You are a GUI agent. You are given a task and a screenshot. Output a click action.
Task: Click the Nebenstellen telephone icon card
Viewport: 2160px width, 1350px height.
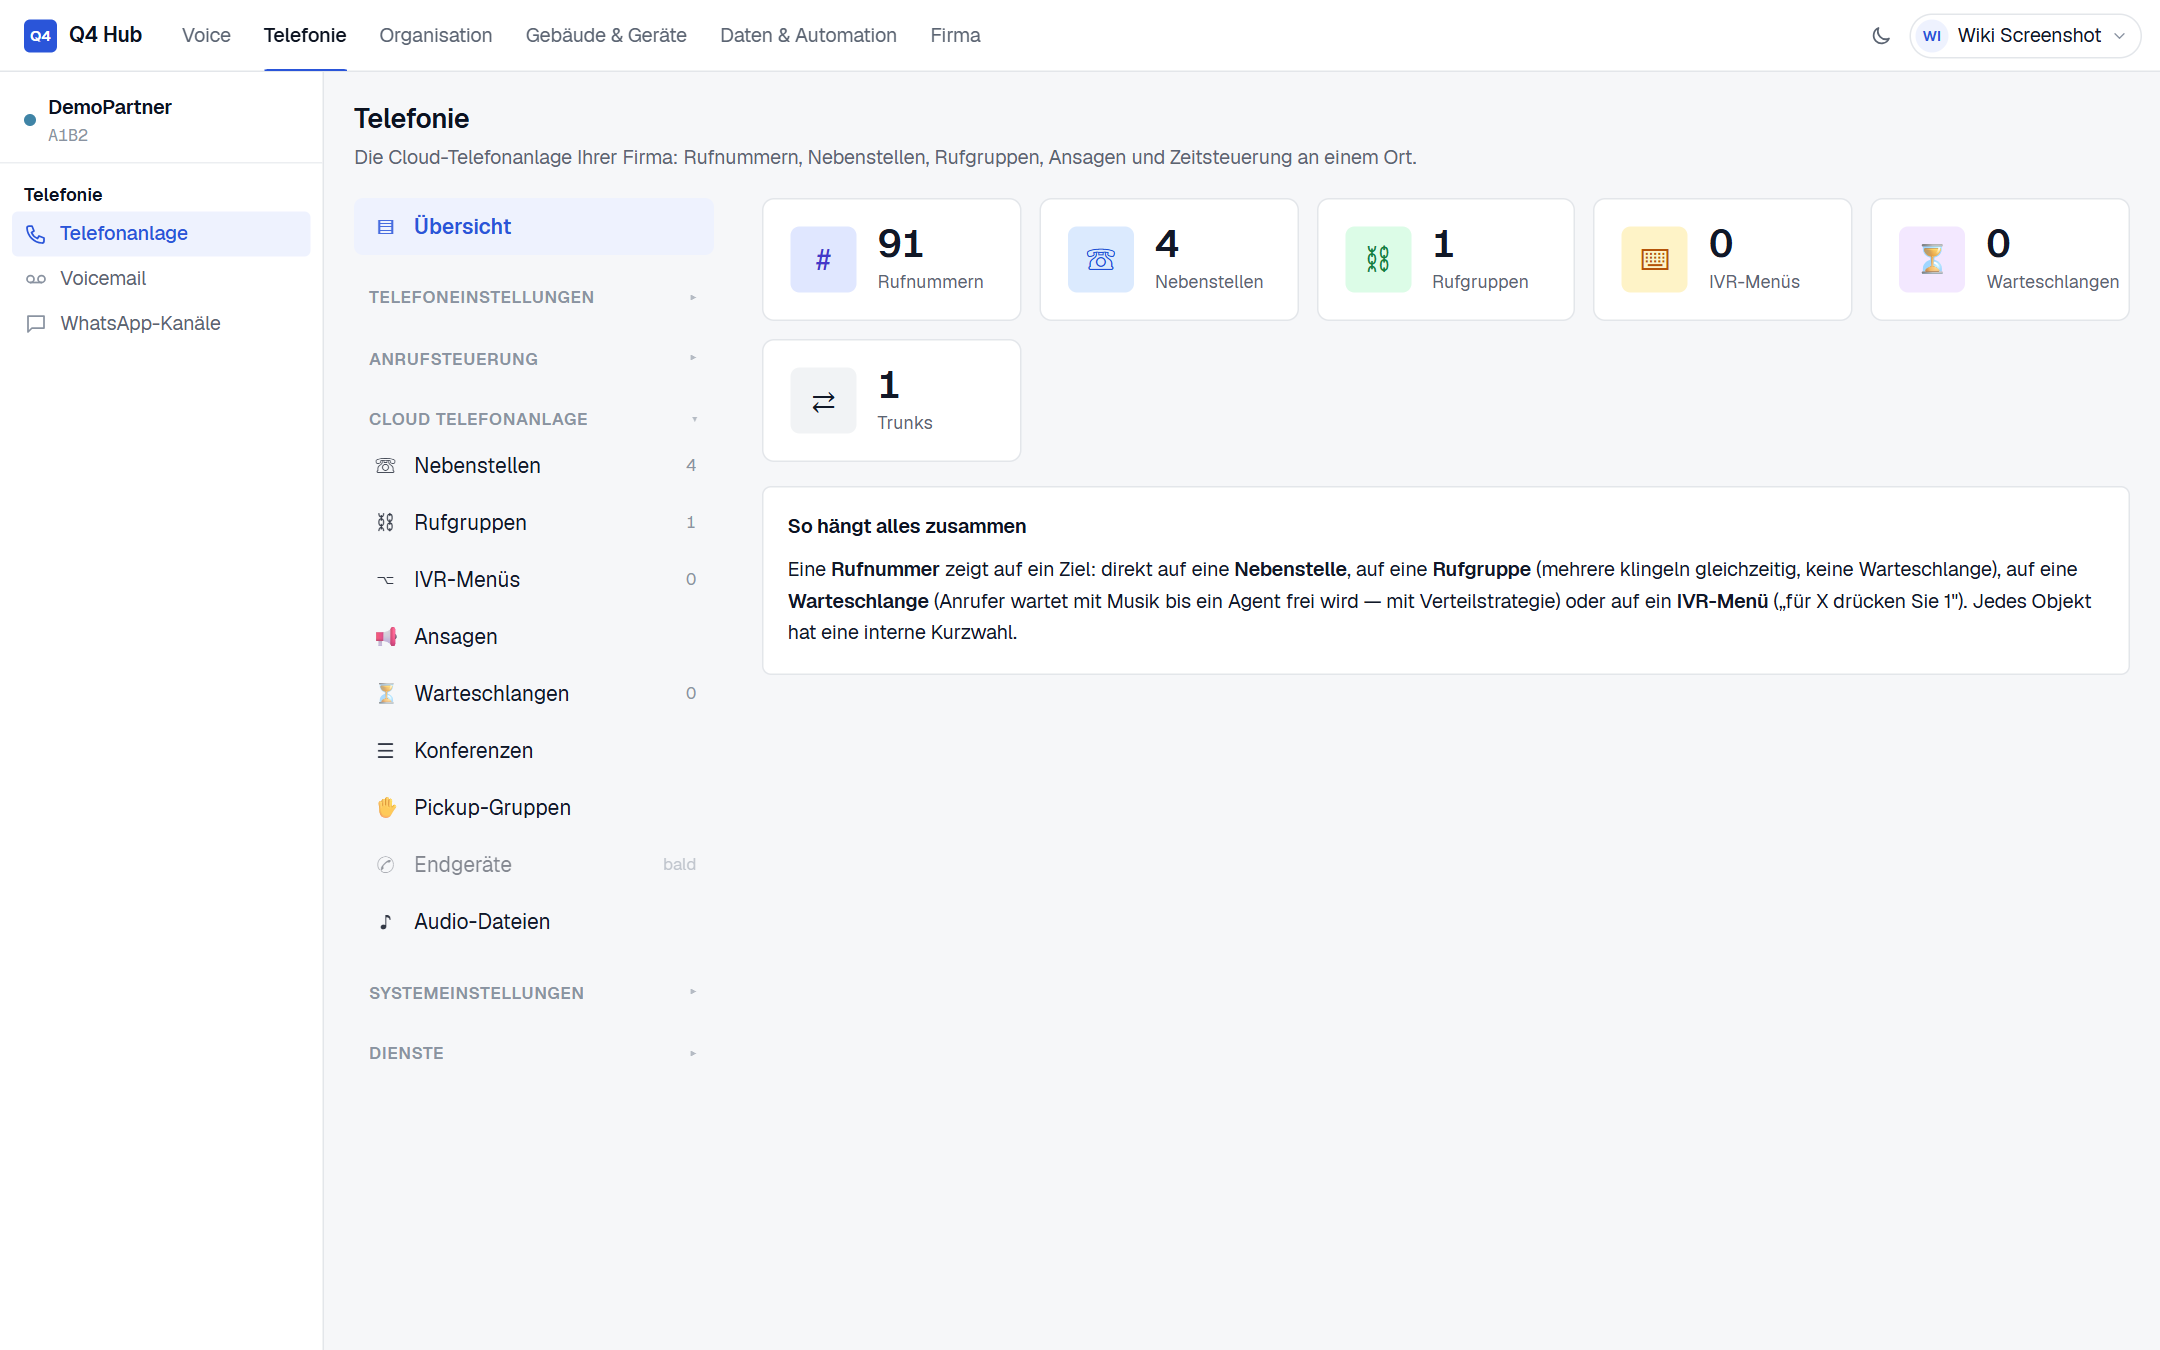click(x=1100, y=260)
